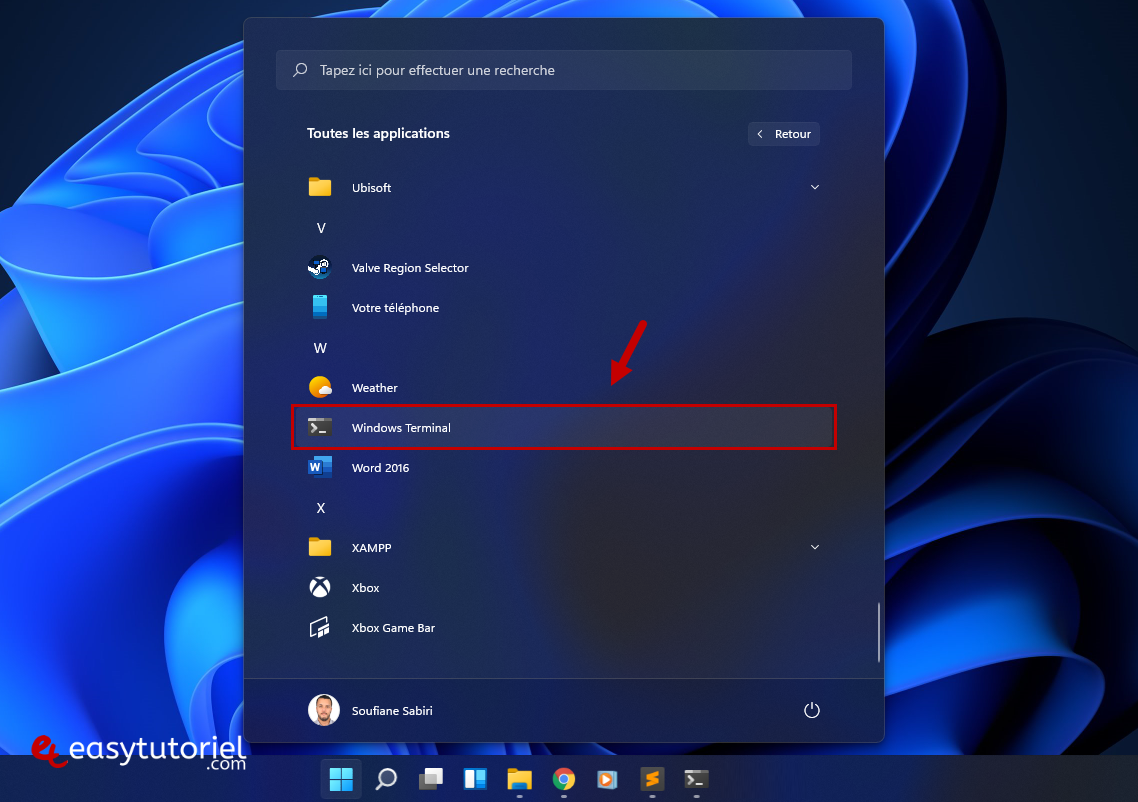The width and height of the screenshot is (1138, 802).
Task: Launch Windows Terminal icon in list
Action: coord(319,427)
